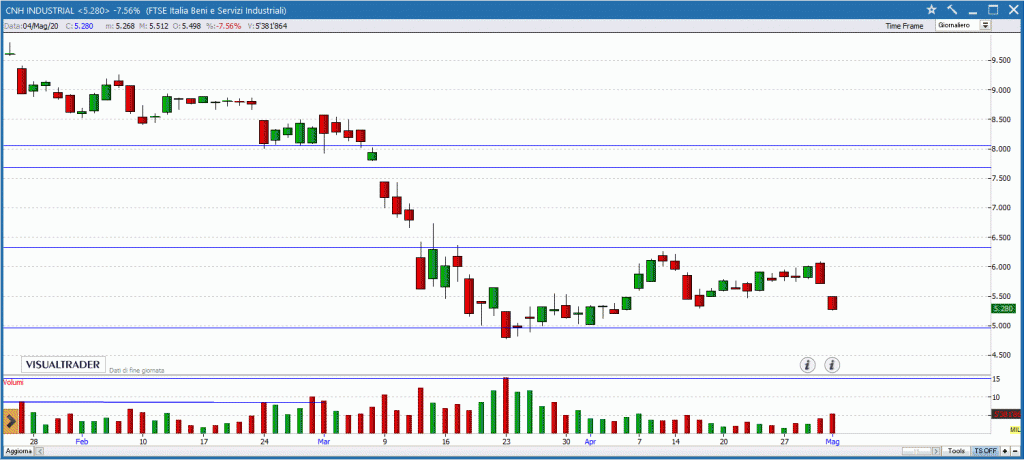The width and height of the screenshot is (1024, 460).
Task: Open the second info icon near Mag
Action: [x=832, y=365]
